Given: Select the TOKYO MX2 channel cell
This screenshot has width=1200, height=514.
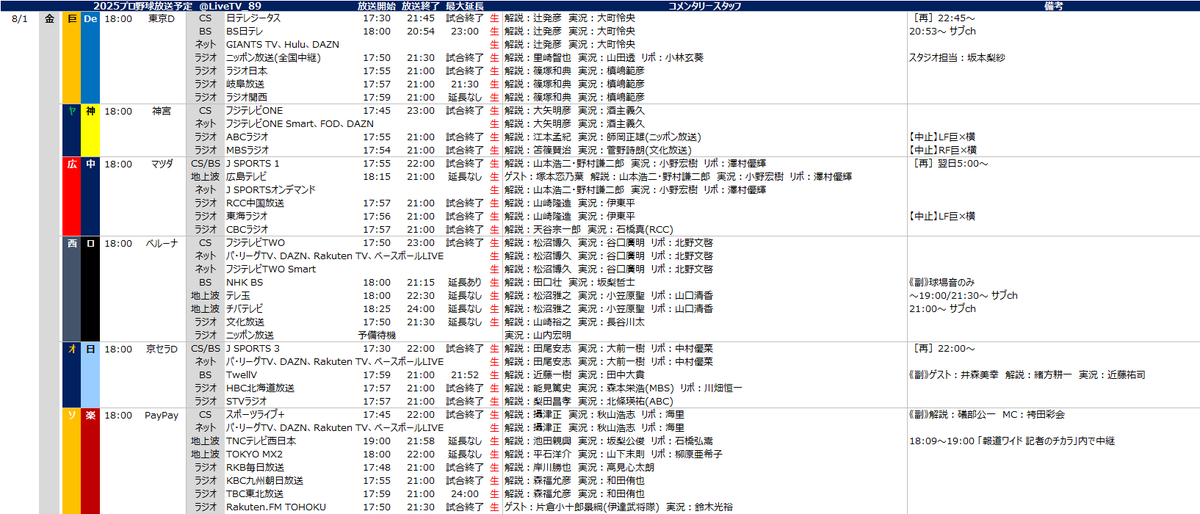Looking at the screenshot, I should point(252,453).
